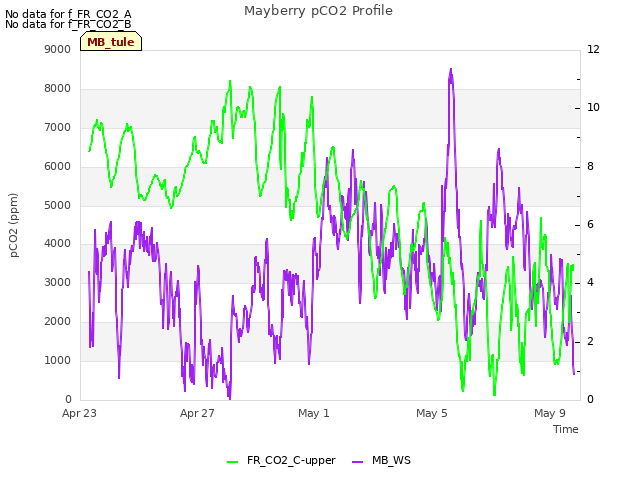Select the 'No data for f_FR_CO2_B' message
Screen dimensions: 640x480
pyautogui.click(x=68, y=24)
